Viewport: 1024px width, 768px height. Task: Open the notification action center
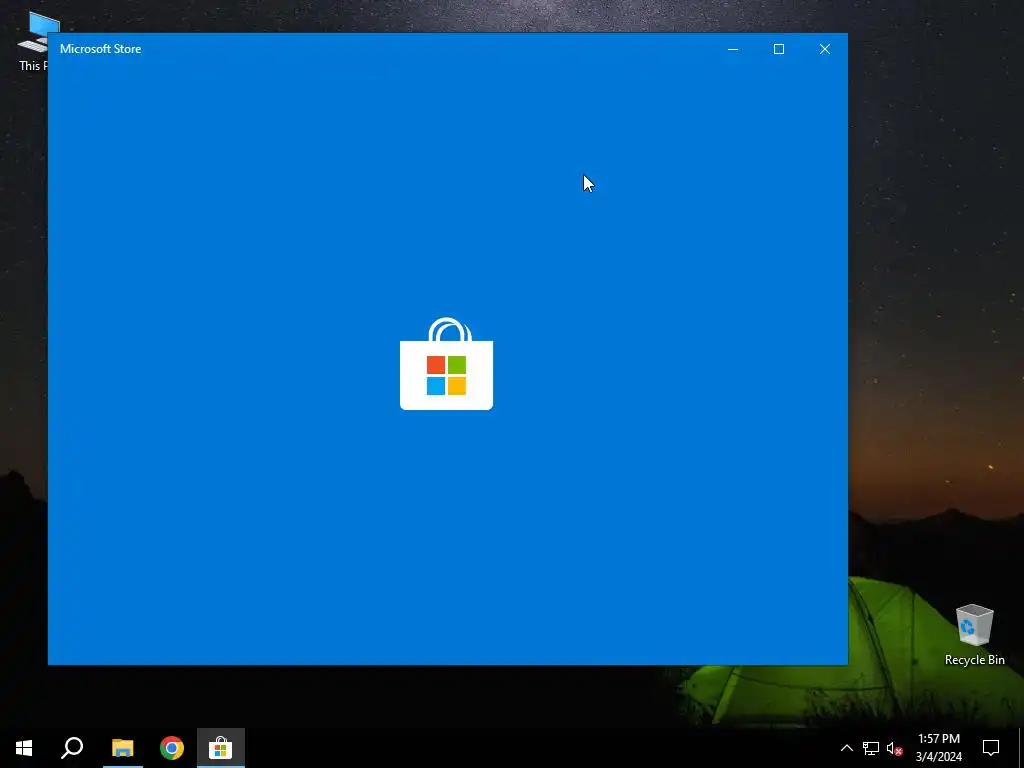[991, 748]
